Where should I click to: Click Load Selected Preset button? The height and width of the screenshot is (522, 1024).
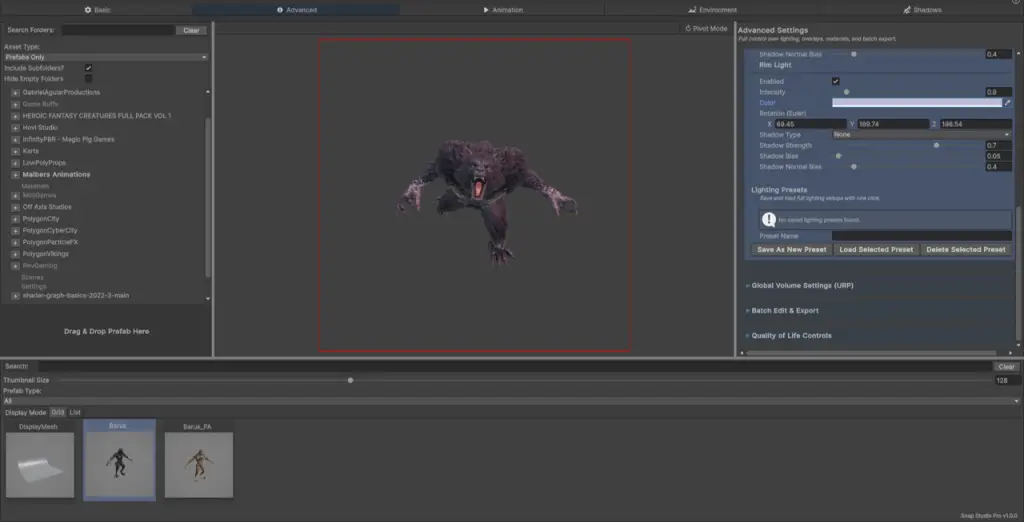coord(876,249)
